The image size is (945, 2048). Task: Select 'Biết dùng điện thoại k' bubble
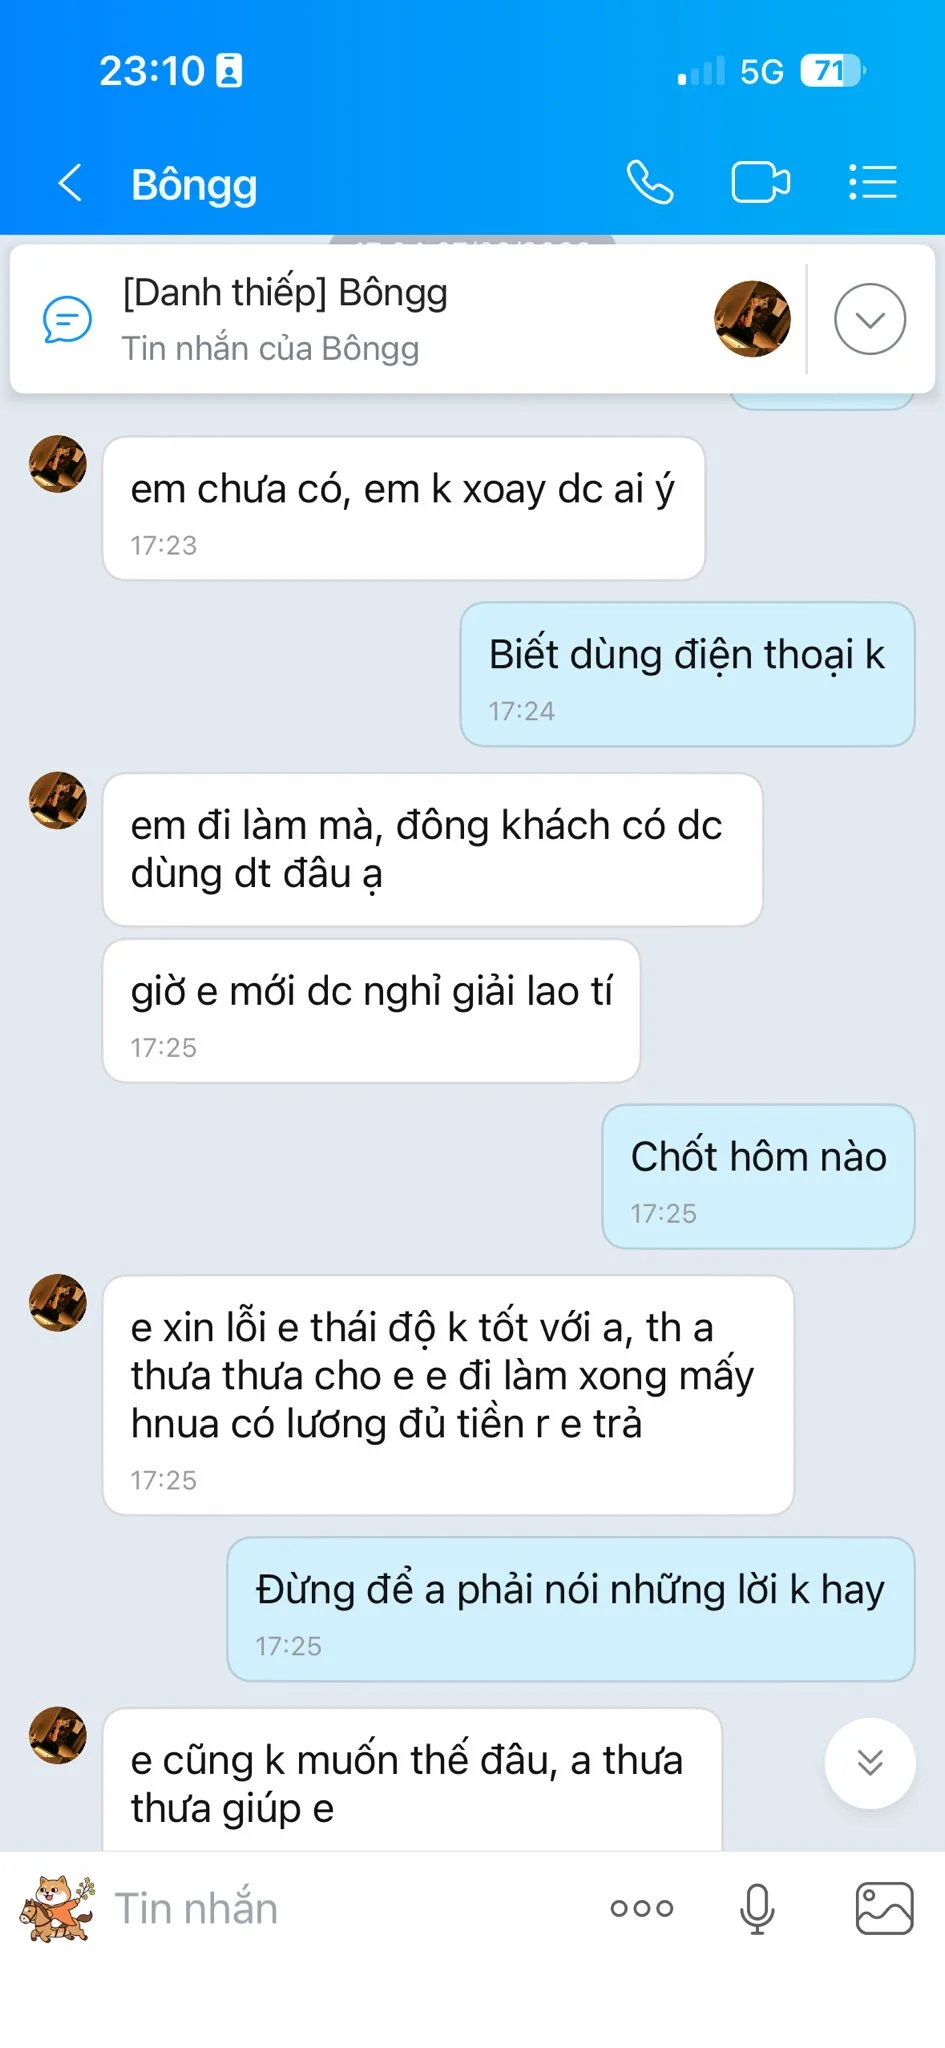687,675
